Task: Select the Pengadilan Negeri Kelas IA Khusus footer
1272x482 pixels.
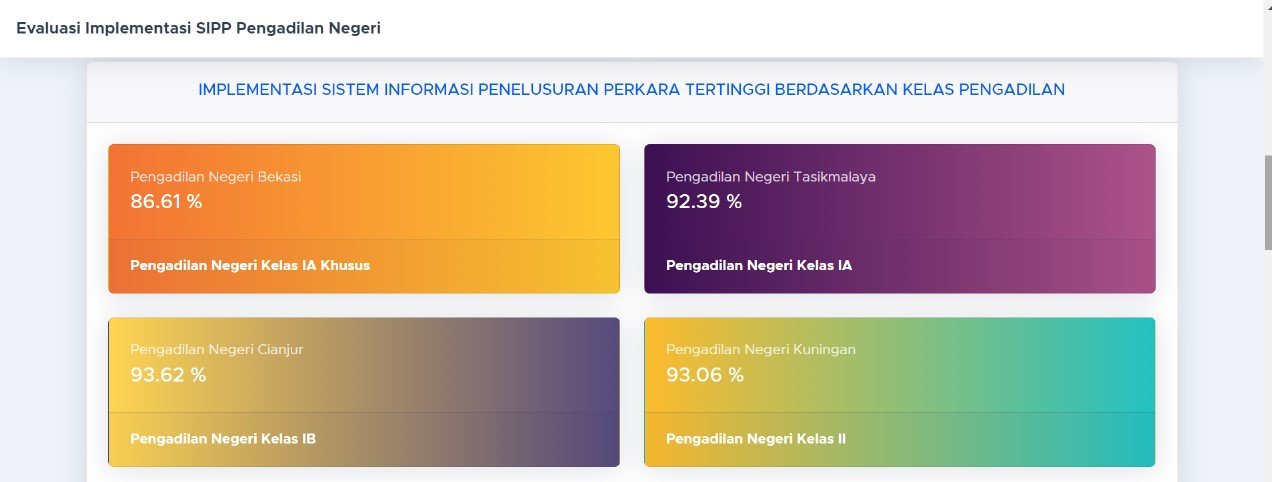Action: point(250,266)
